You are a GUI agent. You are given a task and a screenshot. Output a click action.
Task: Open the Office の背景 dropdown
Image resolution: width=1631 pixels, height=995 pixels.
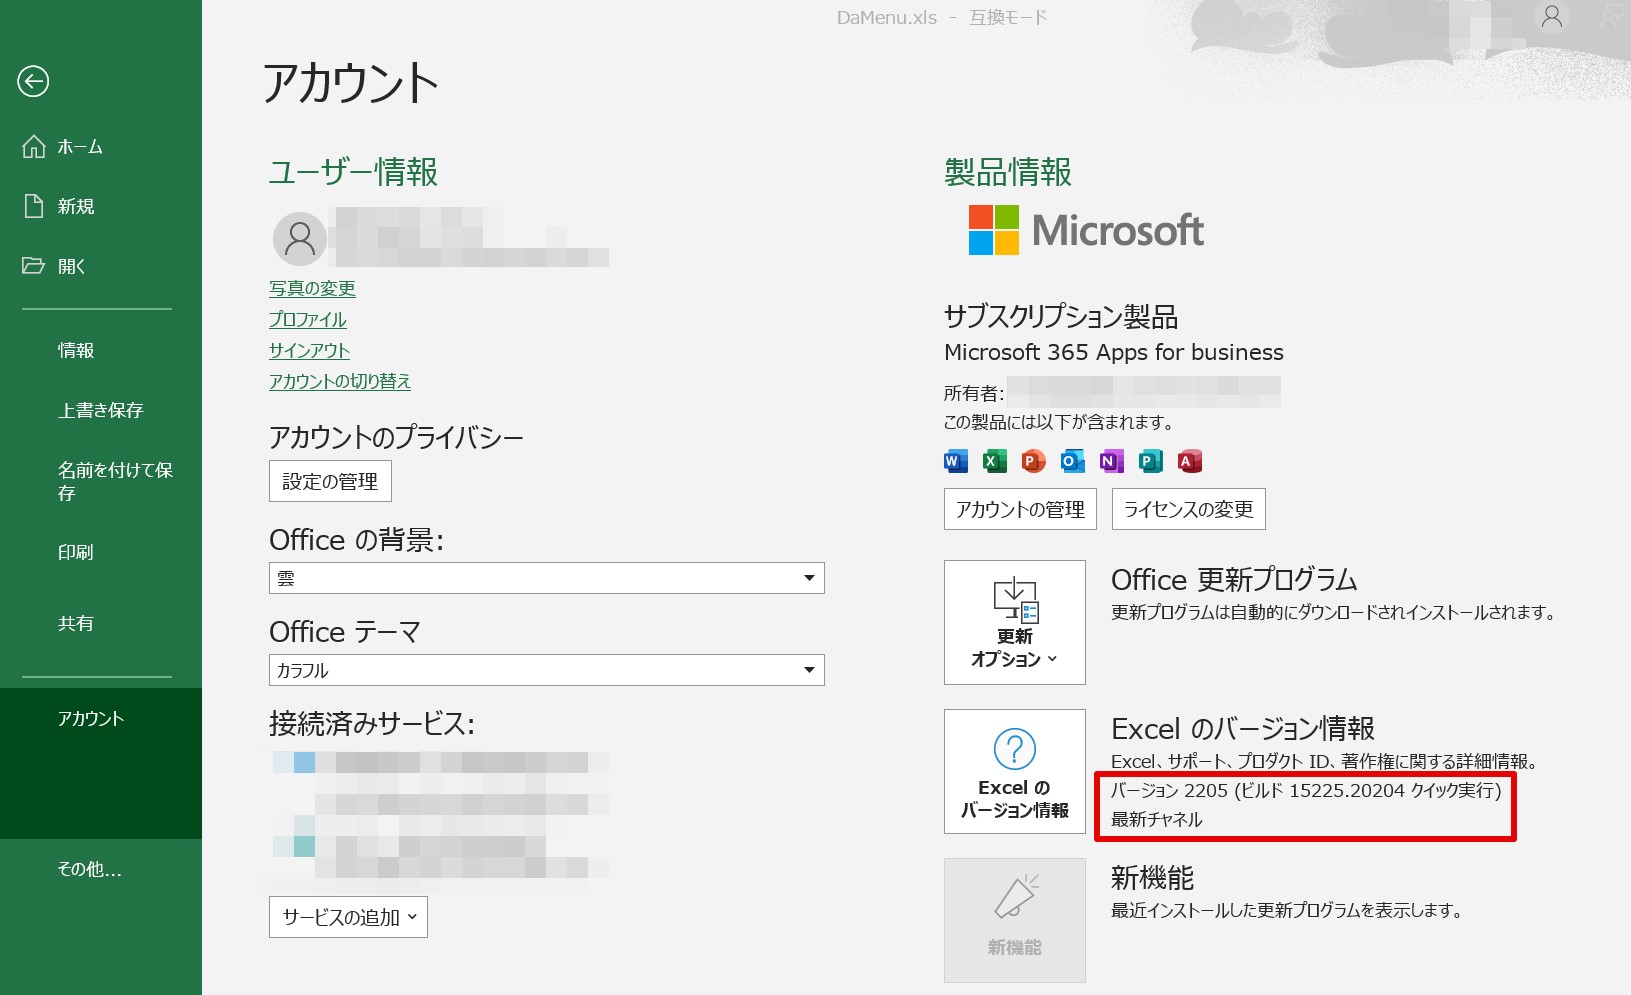click(x=546, y=578)
